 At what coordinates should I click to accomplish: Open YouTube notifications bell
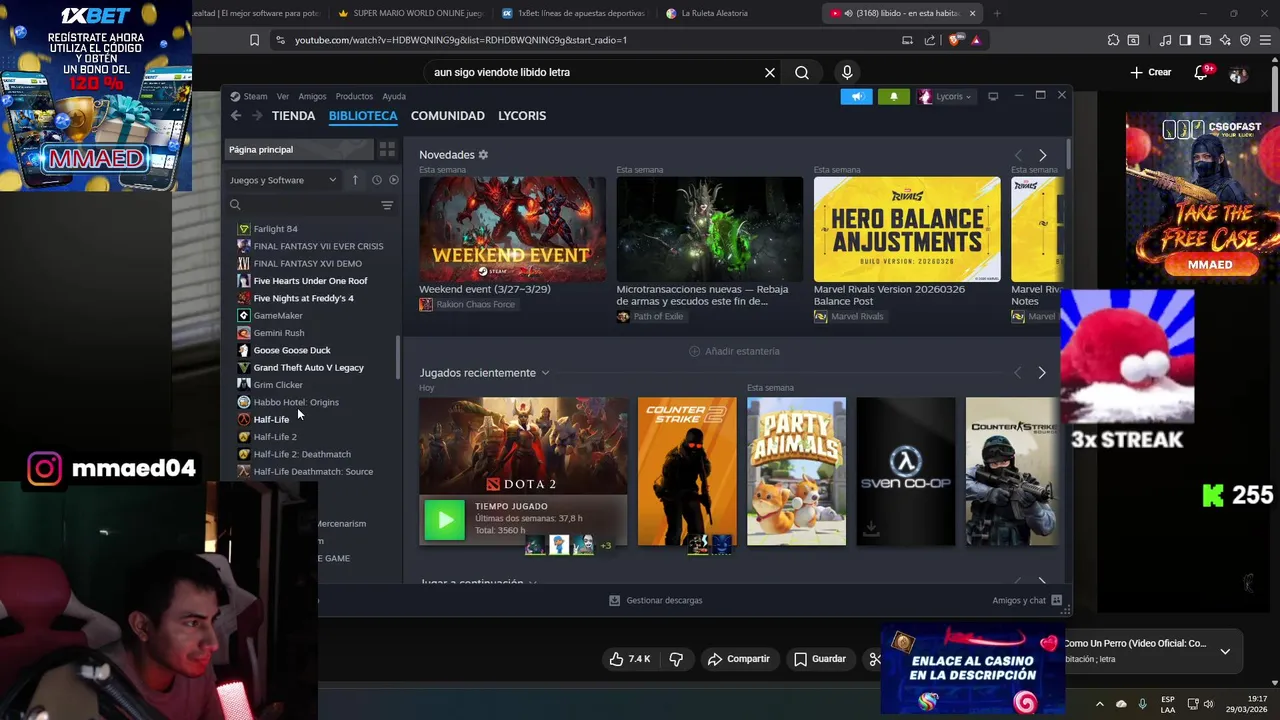[1201, 73]
